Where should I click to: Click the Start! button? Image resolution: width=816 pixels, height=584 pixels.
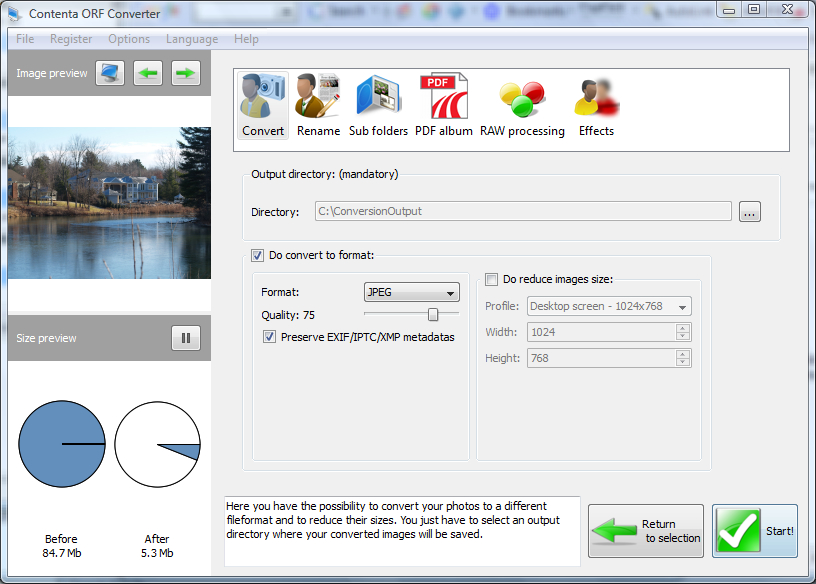[x=755, y=531]
